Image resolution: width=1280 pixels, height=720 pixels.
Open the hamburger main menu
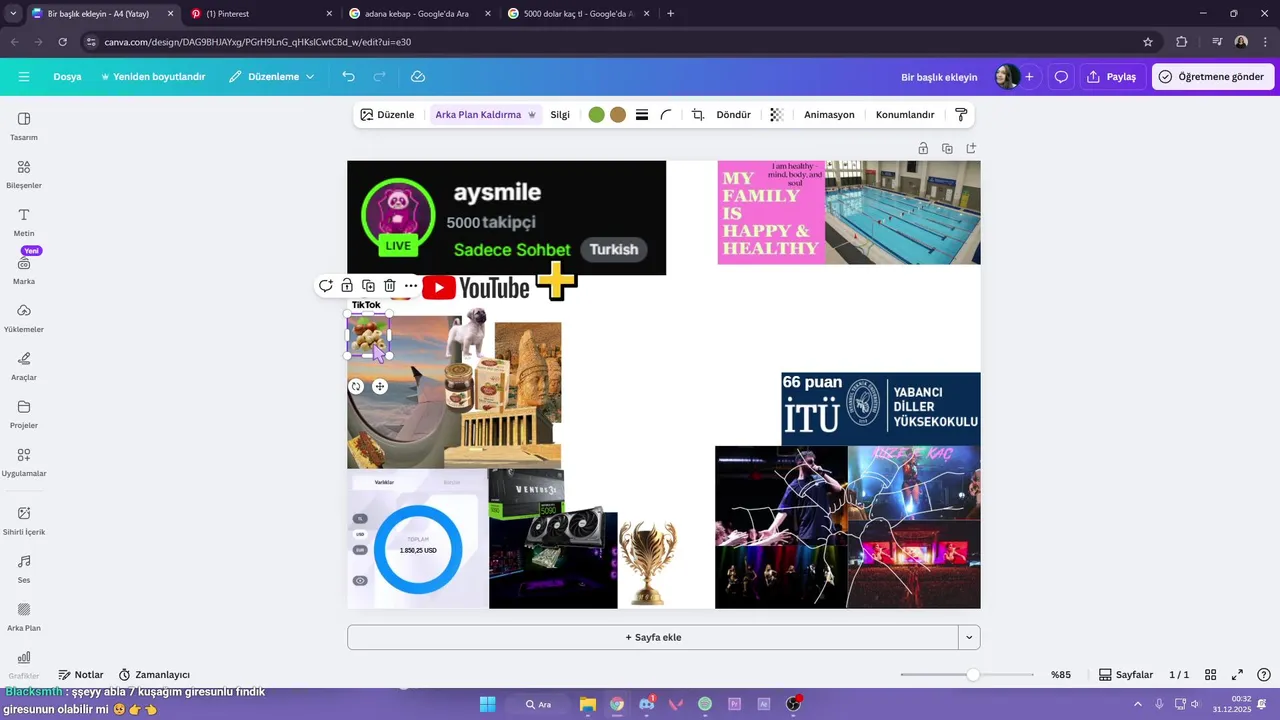tap(24, 77)
